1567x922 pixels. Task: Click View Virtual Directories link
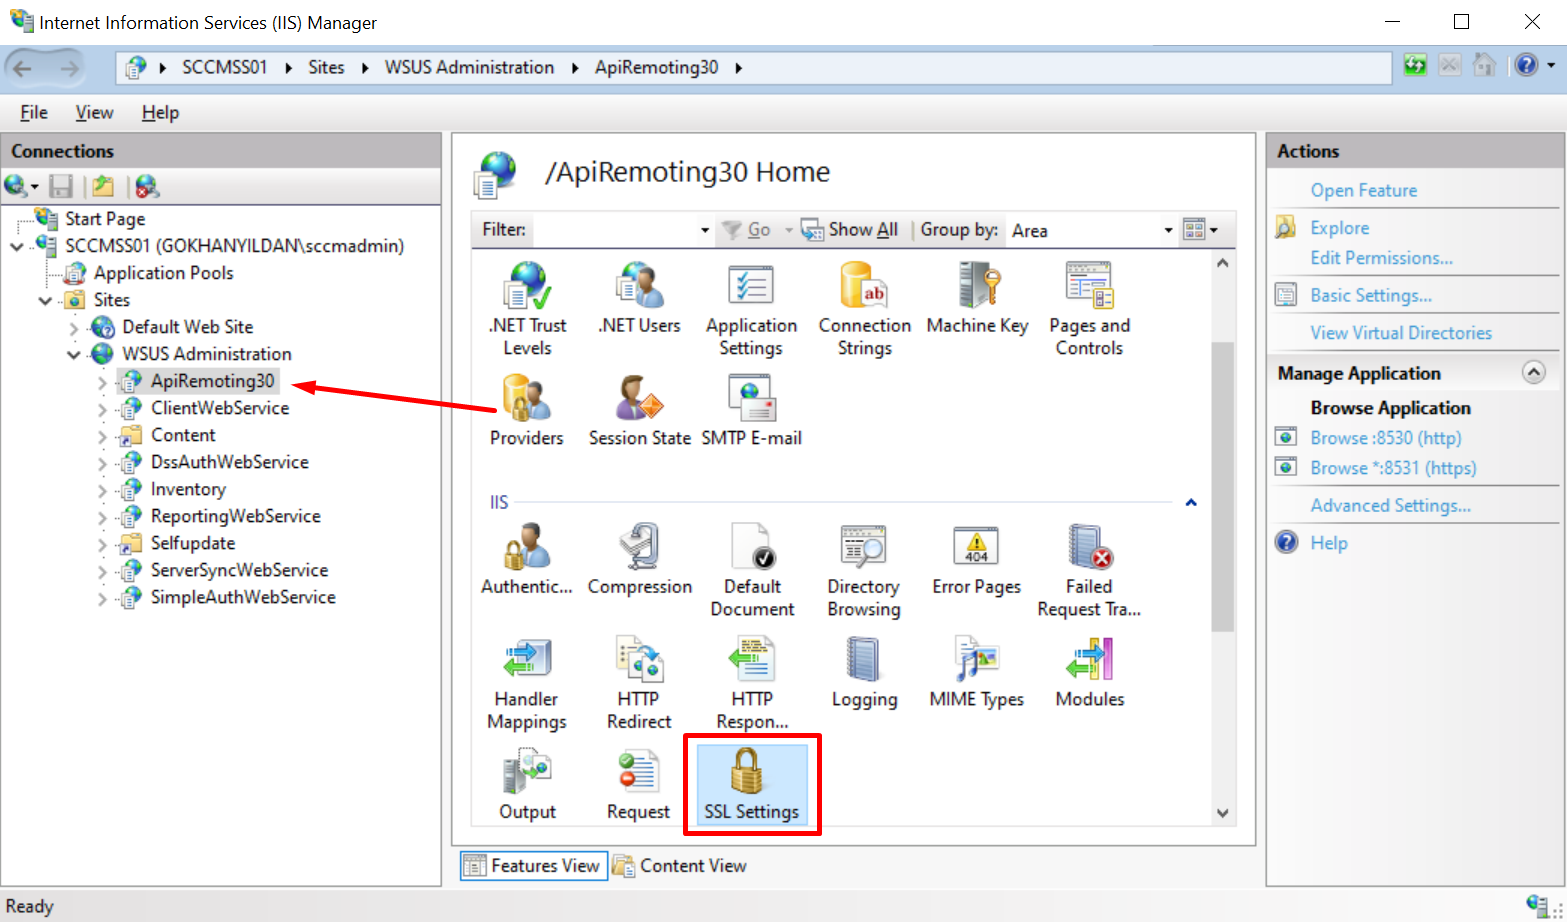[1401, 333]
